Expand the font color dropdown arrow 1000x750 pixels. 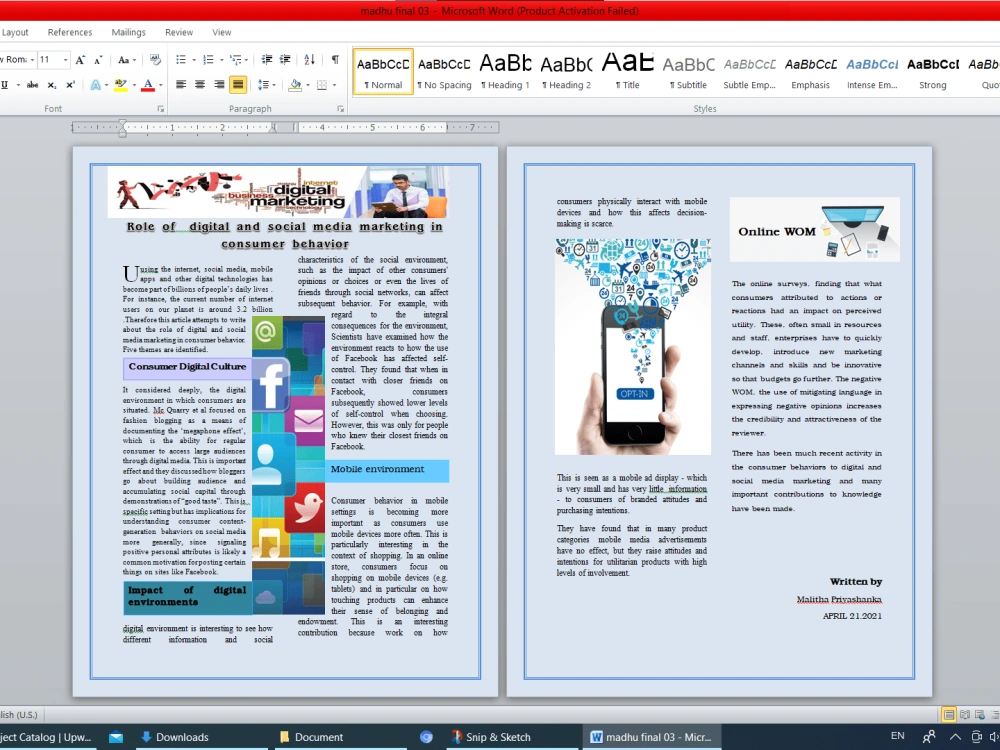pos(161,85)
